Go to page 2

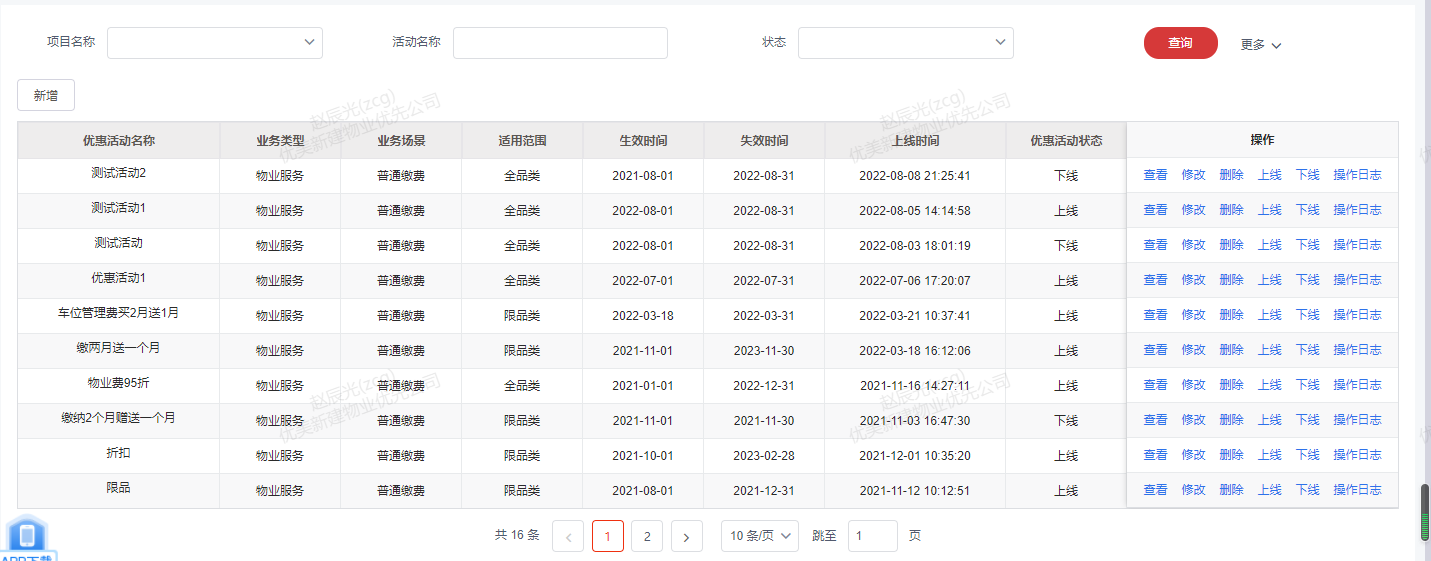tap(647, 537)
